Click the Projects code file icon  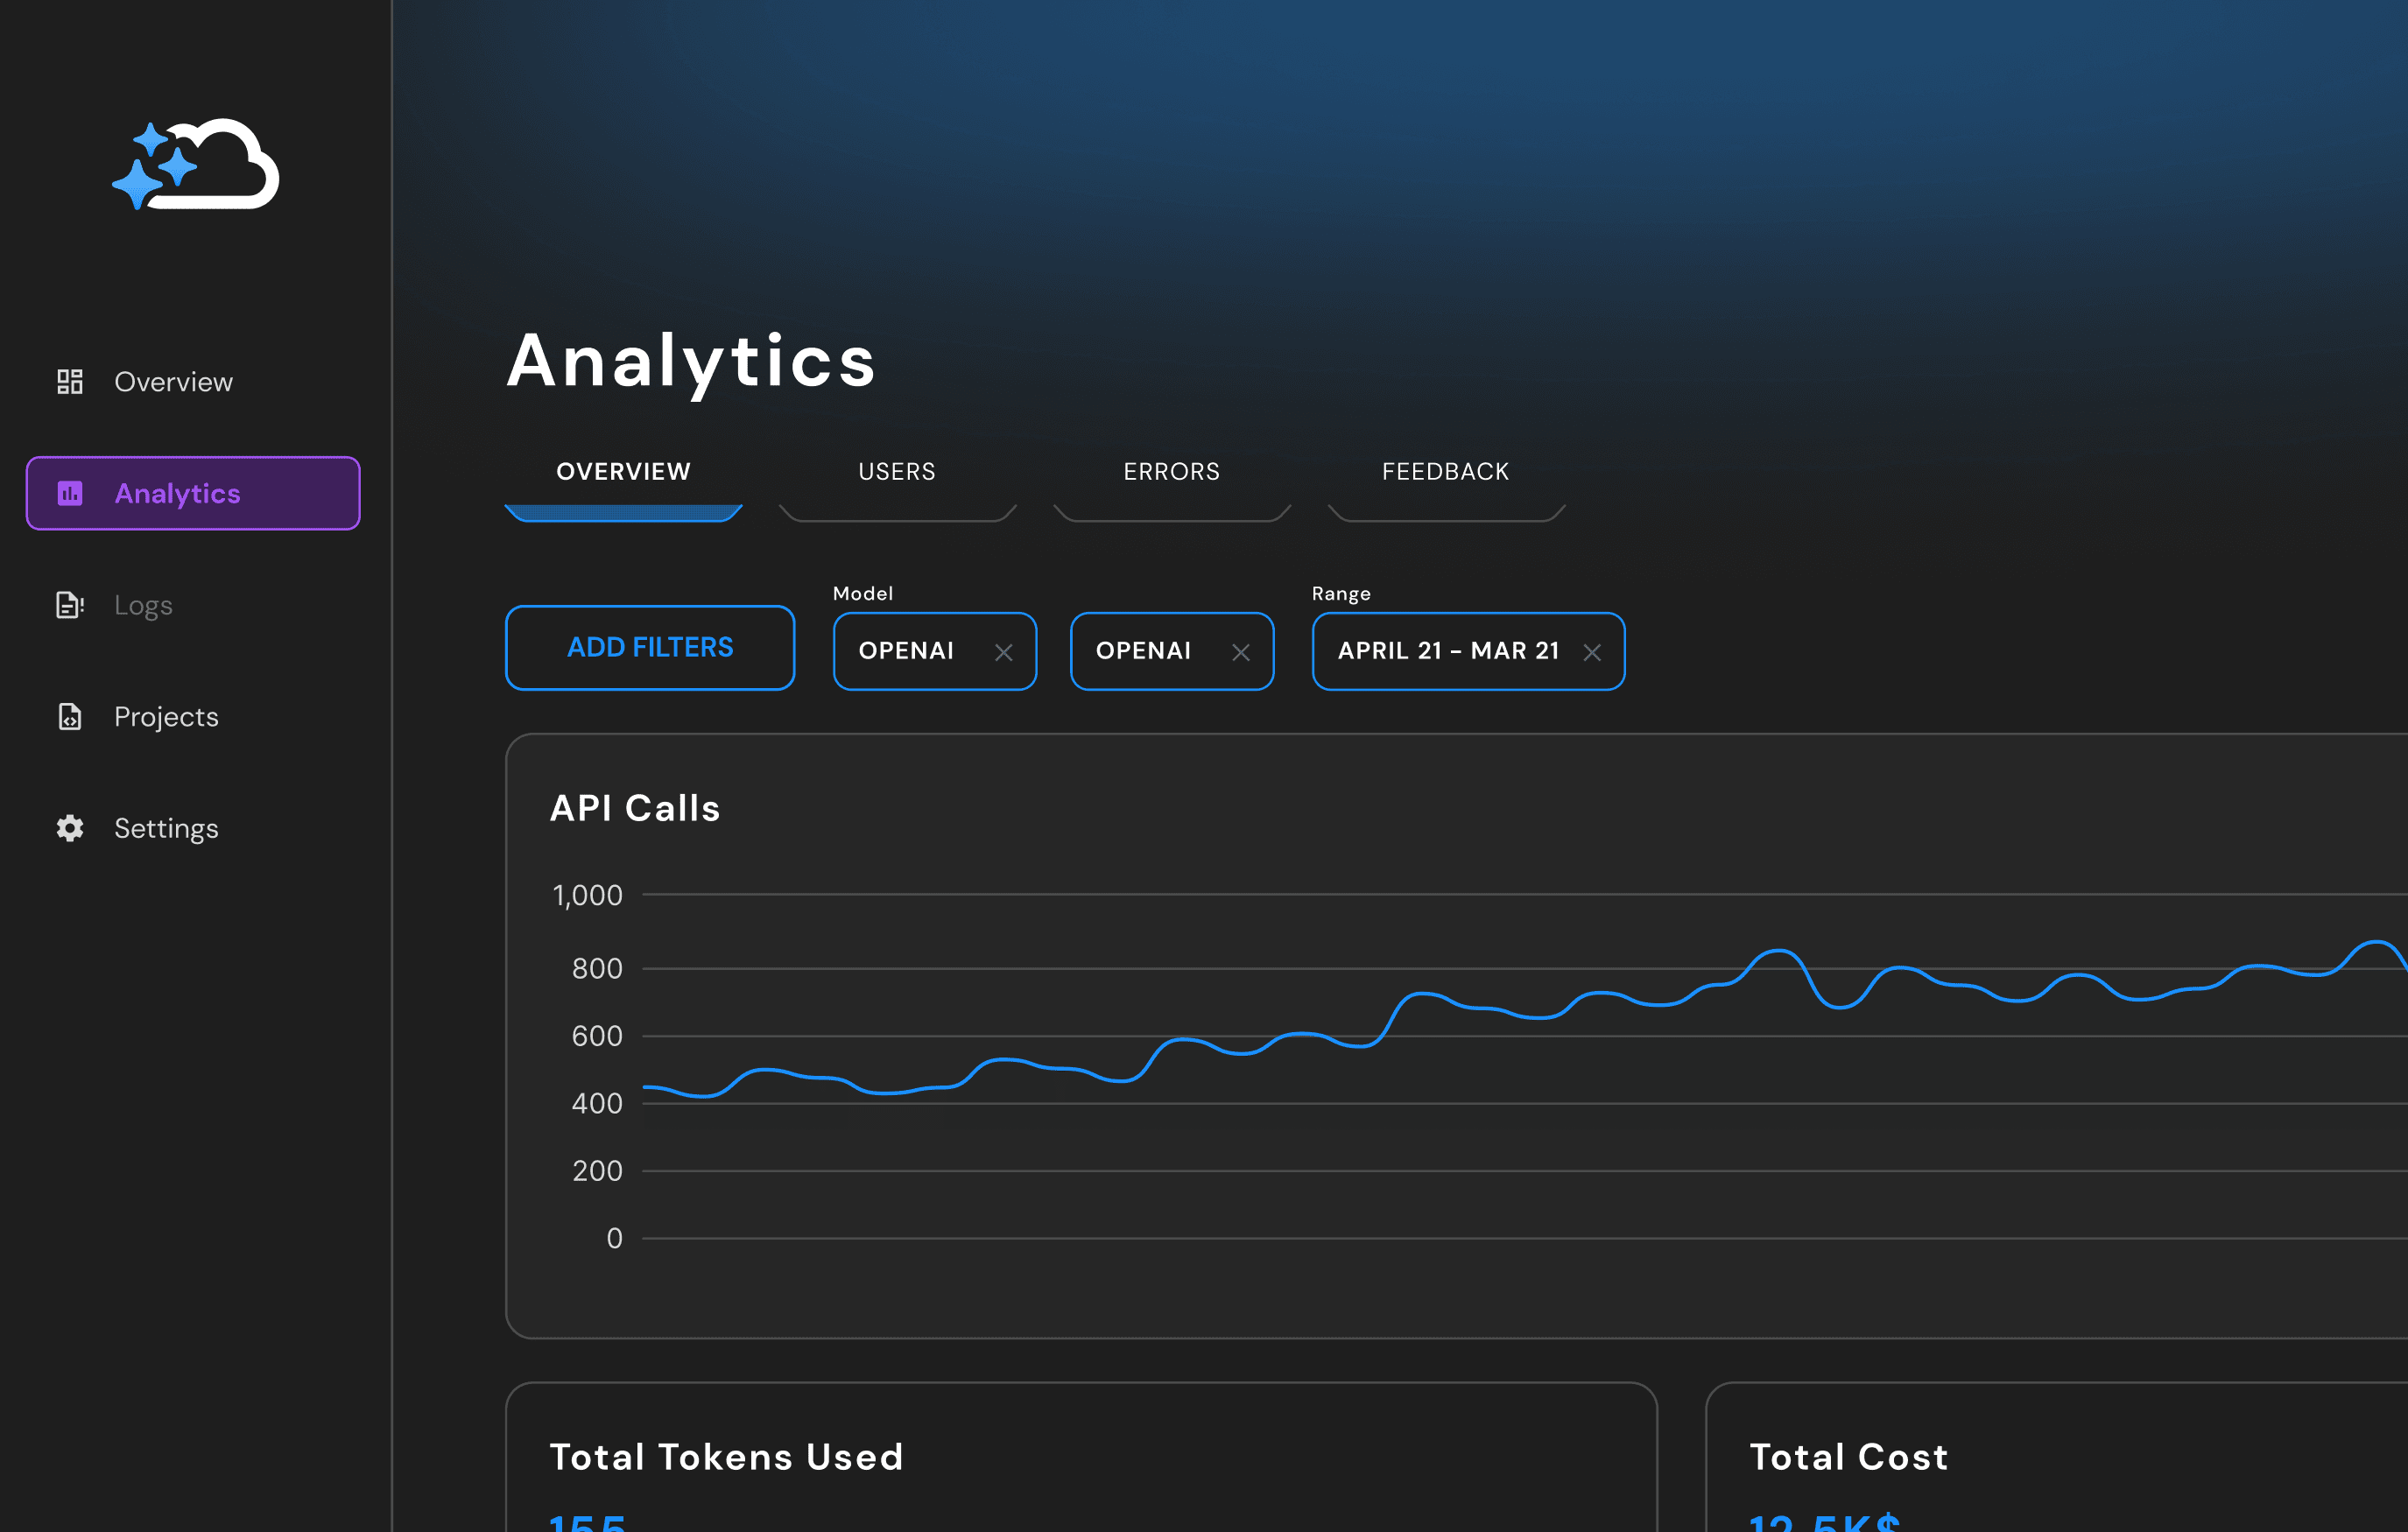[70, 717]
